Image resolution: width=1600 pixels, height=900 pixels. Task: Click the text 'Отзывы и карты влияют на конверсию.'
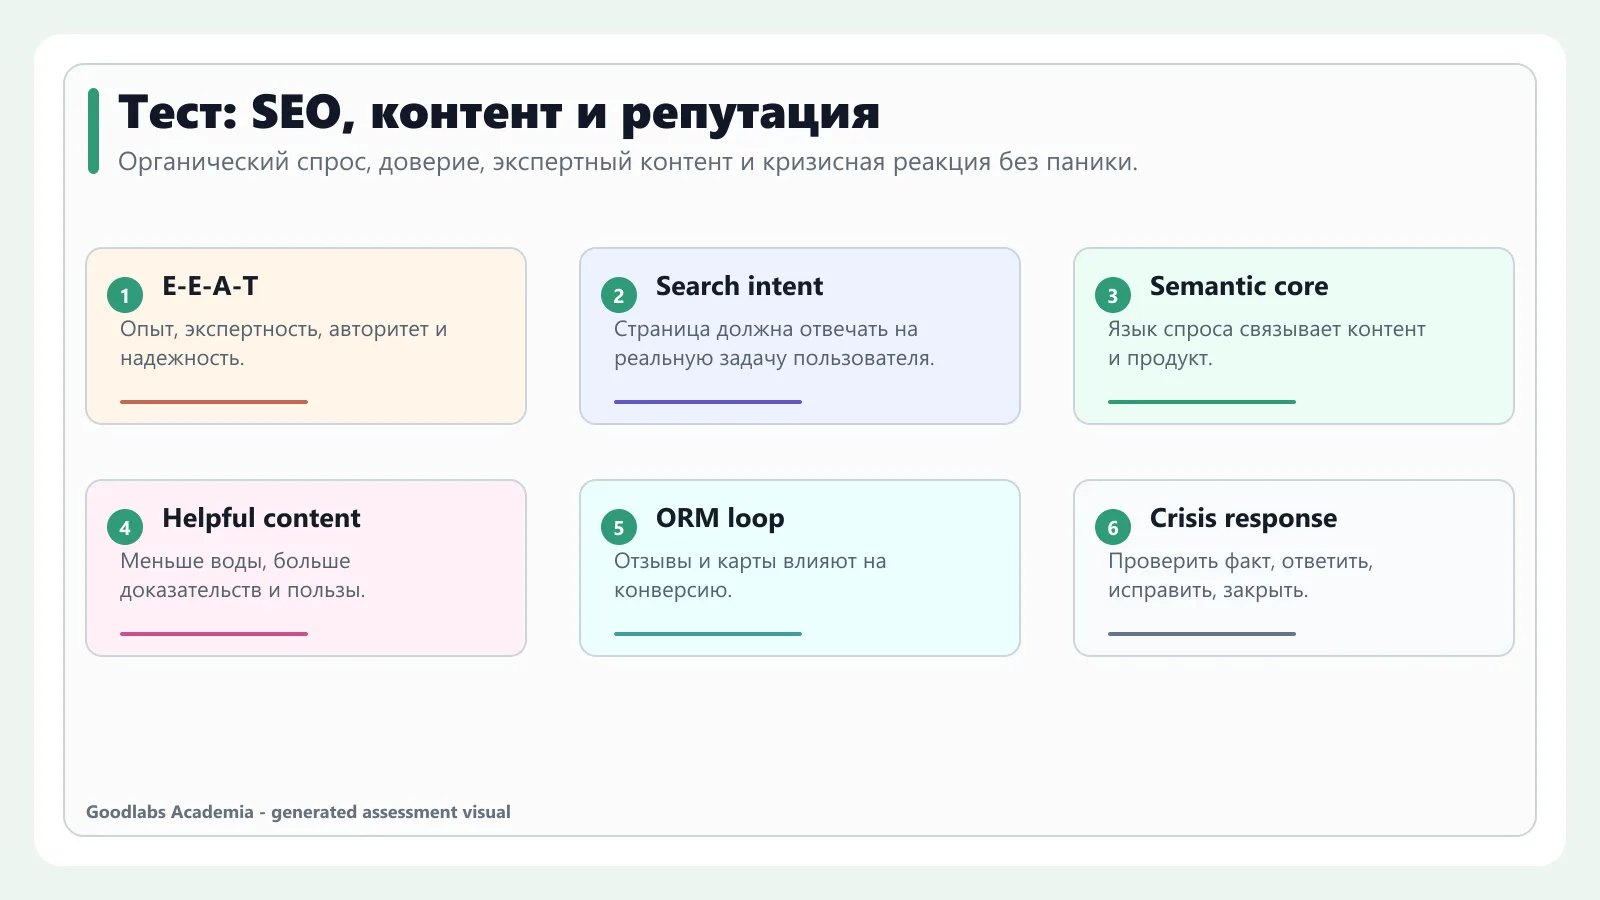click(x=750, y=575)
